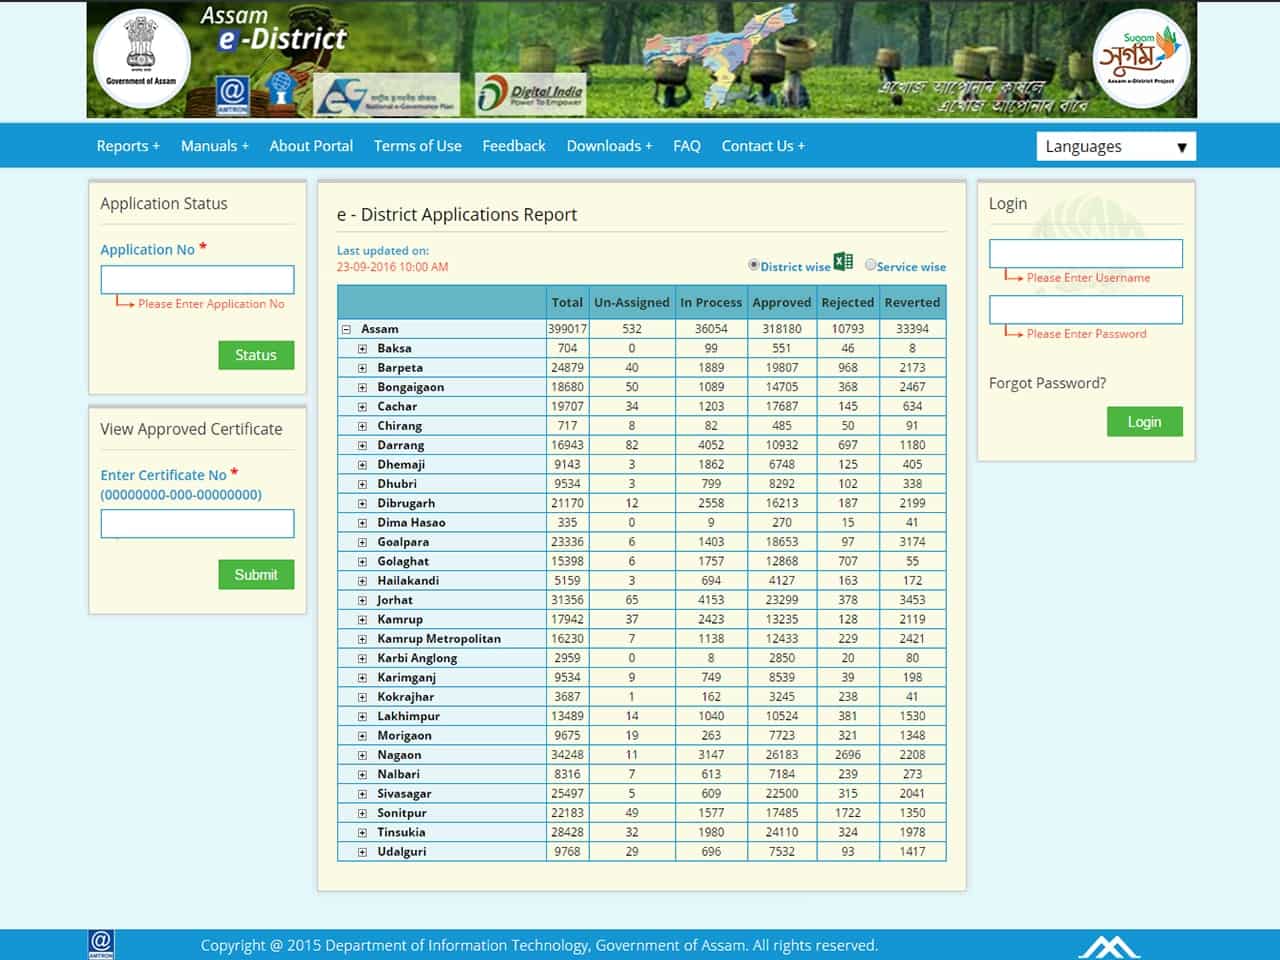Open the Languages dropdown
Image resolution: width=1280 pixels, height=960 pixels.
1115,146
